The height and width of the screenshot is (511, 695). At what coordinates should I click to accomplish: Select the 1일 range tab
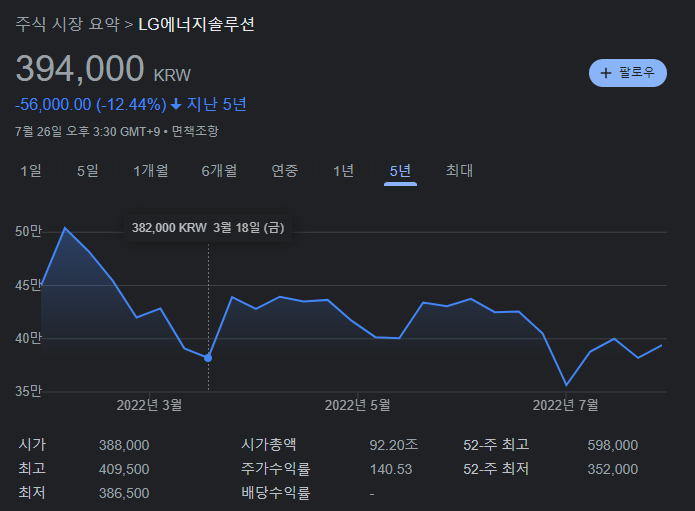tap(31, 171)
